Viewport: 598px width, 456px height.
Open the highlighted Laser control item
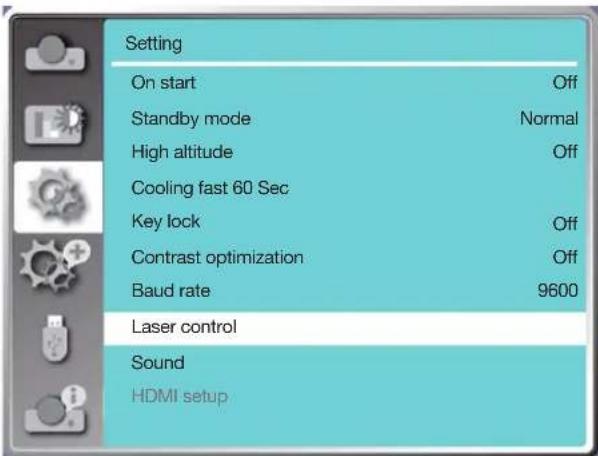(345, 328)
